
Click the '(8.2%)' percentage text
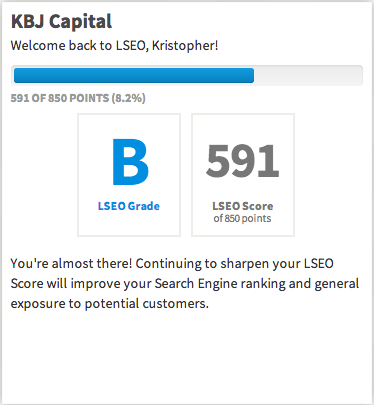(129, 98)
